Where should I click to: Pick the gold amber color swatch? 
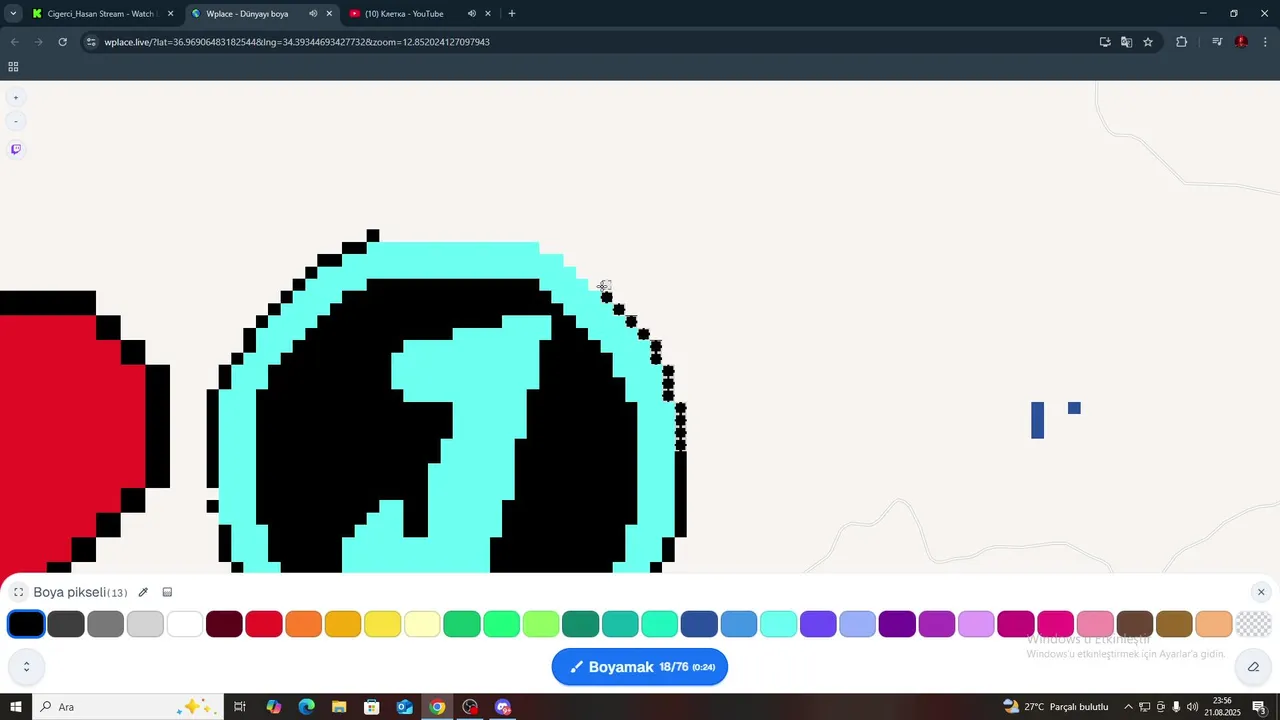tap(343, 624)
